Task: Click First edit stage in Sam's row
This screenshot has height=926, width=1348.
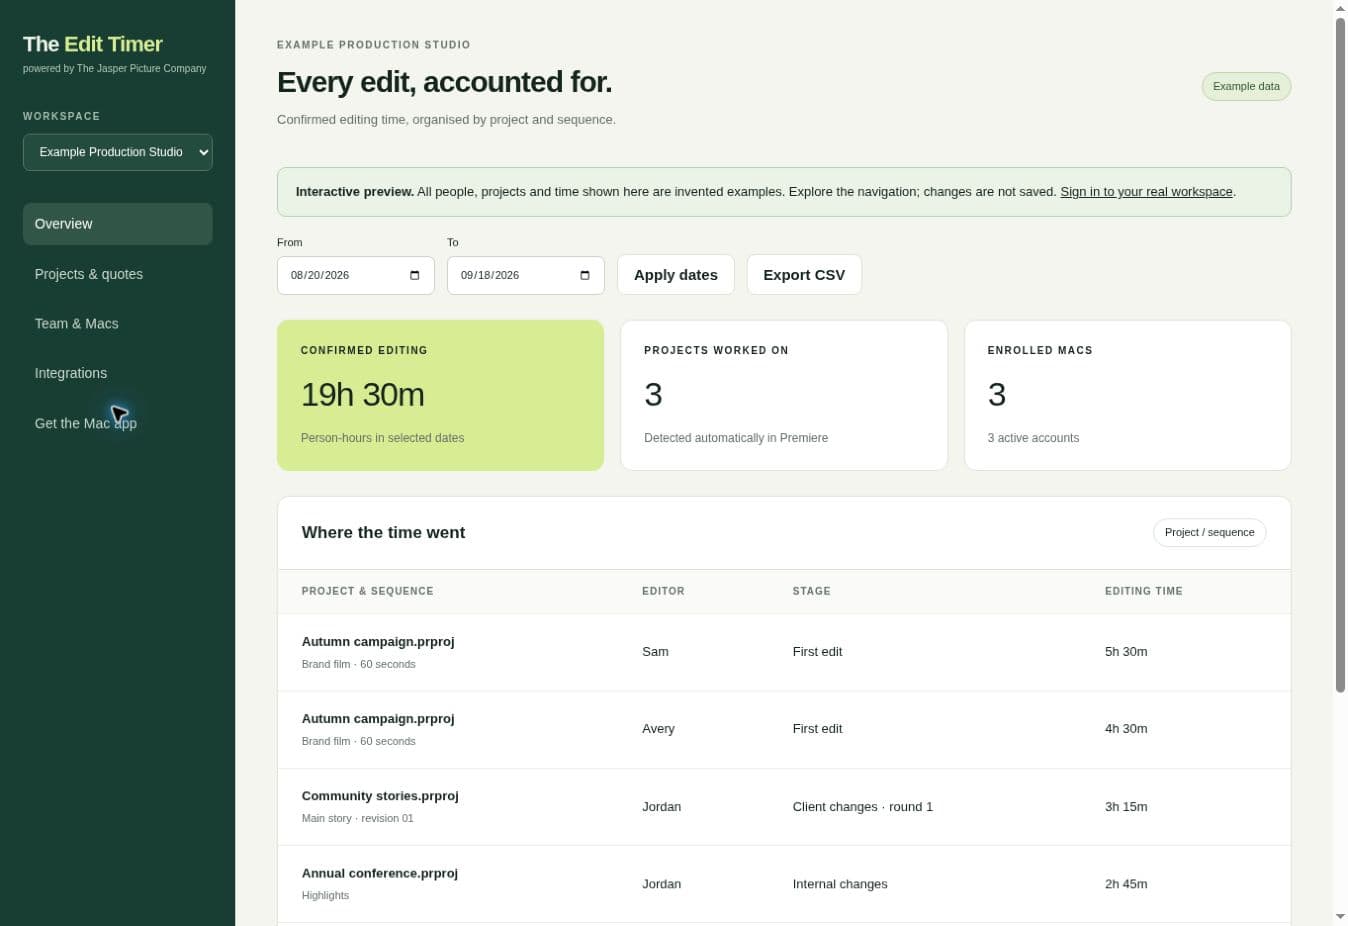Action: point(817,652)
